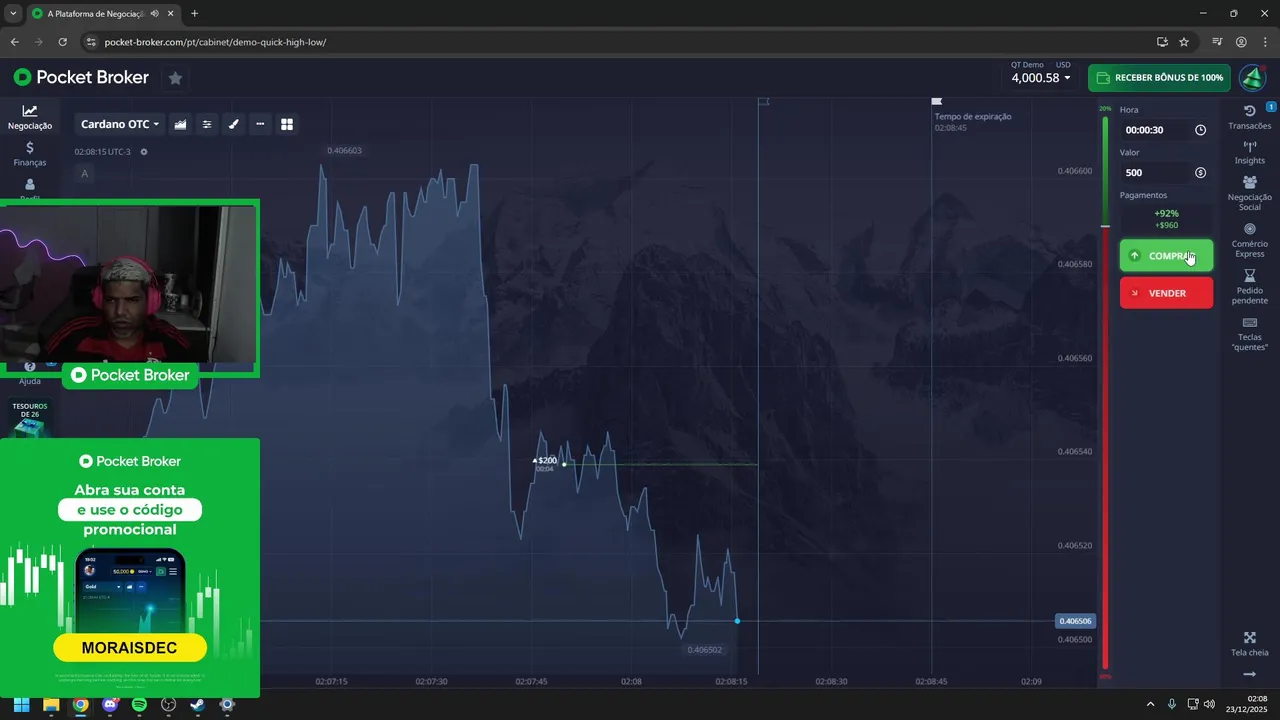Image resolution: width=1280 pixels, height=720 pixels.
Task: Click the trader sentiment green-red bar
Action: [x=1105, y=393]
